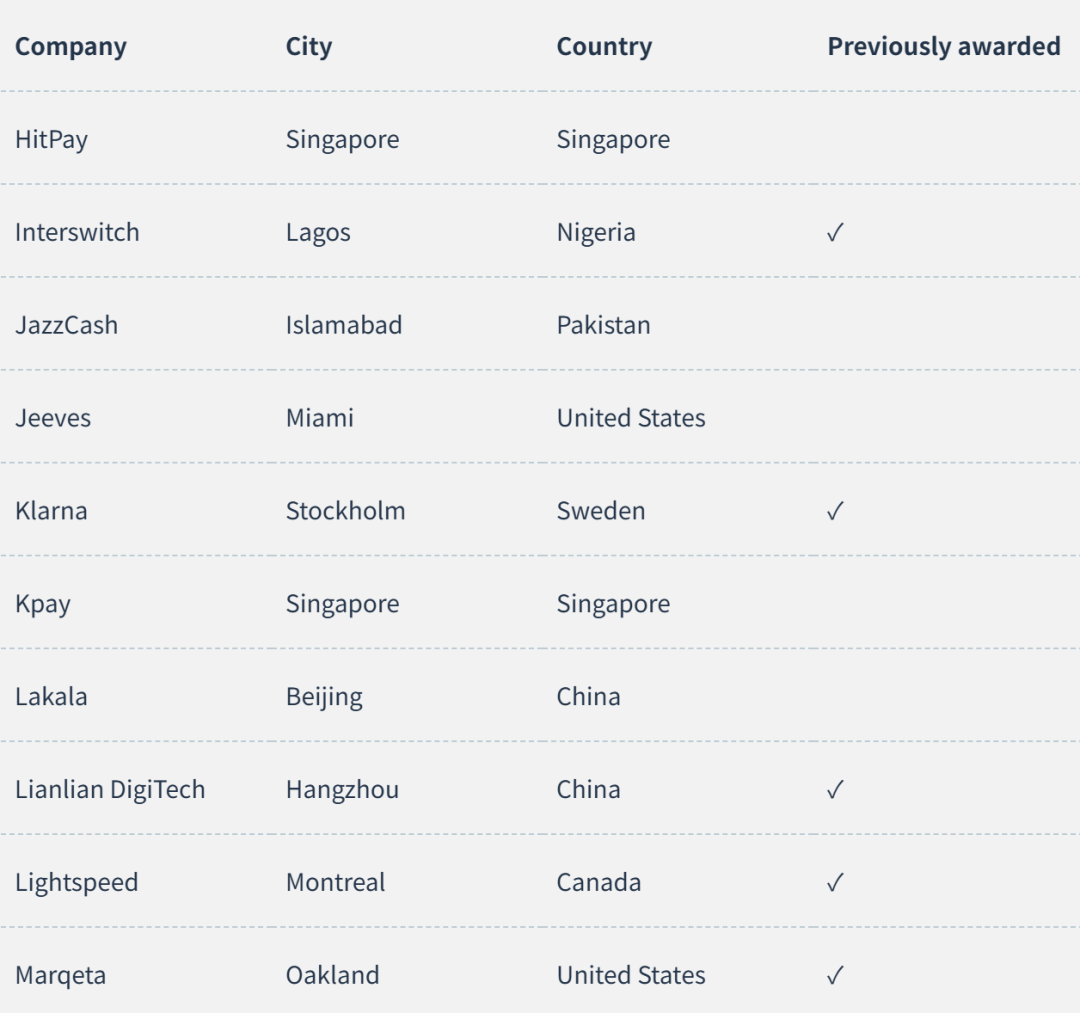Image resolution: width=1080 pixels, height=1013 pixels.
Task: Click the Klarna previously awarded checkmark
Action: [x=835, y=511]
